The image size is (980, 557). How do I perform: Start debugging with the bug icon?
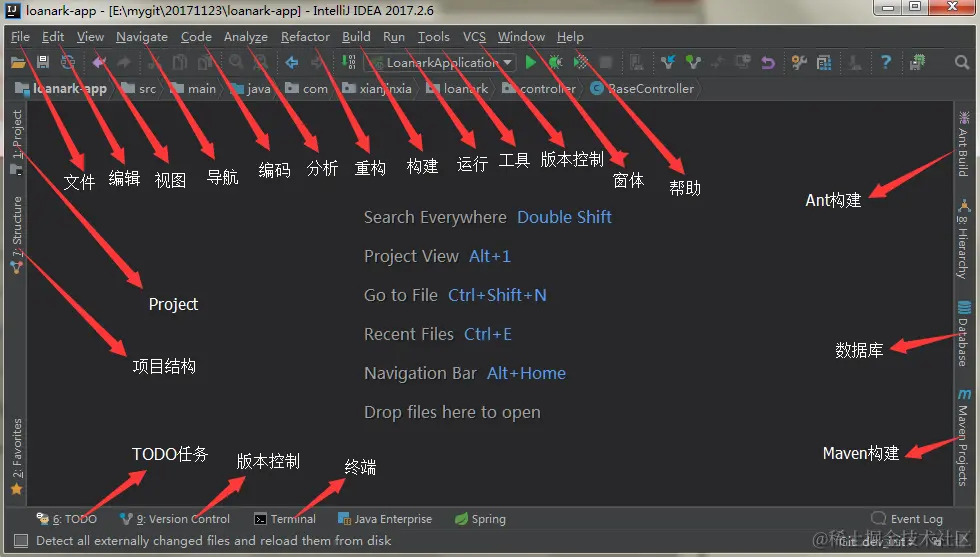[555, 62]
